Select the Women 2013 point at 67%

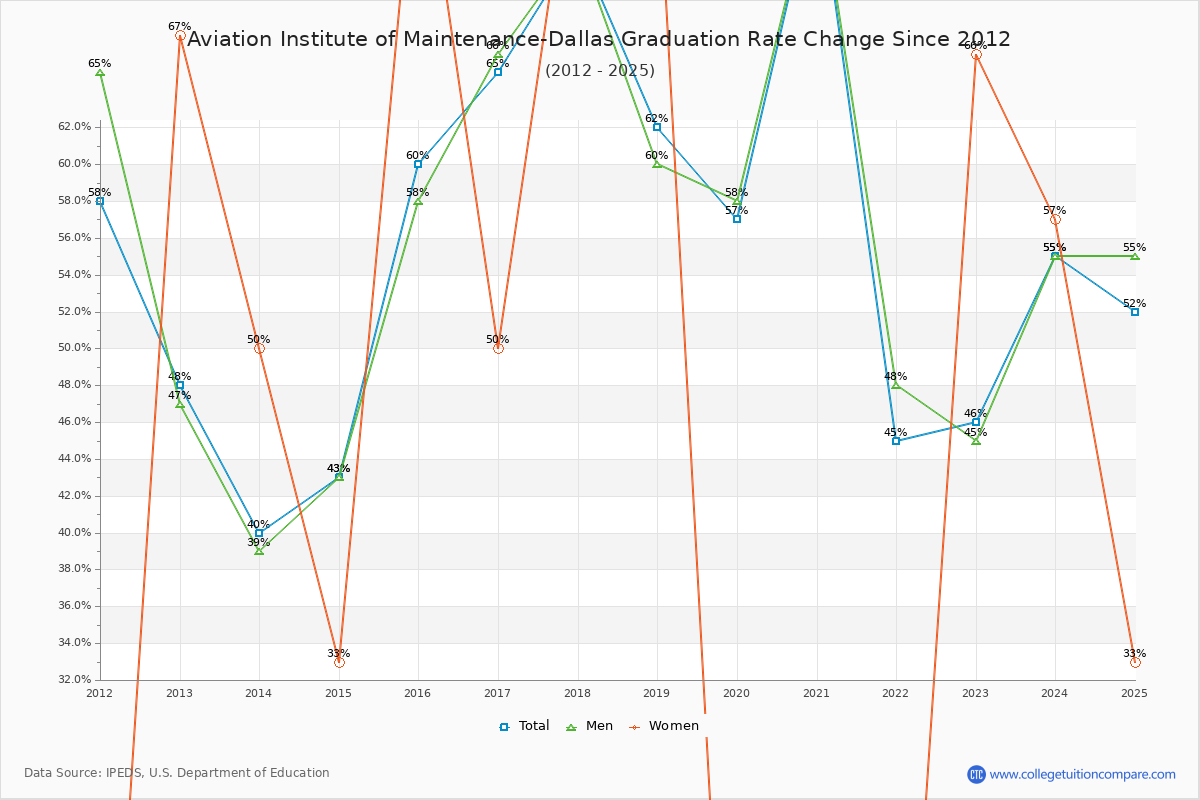coord(180,35)
